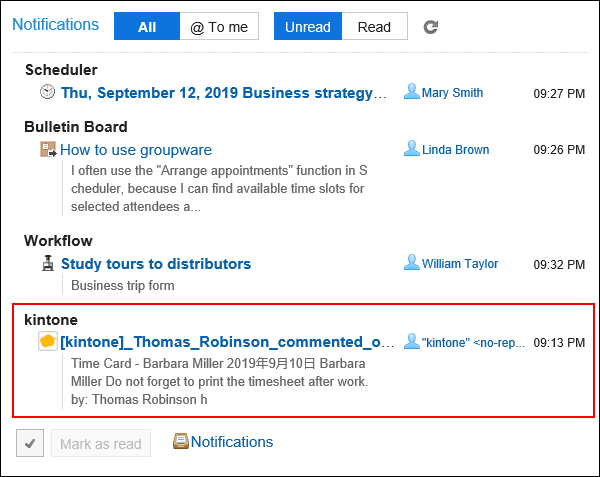
Task: Open the "kintone" <no-rep... sender link
Action: (x=473, y=343)
